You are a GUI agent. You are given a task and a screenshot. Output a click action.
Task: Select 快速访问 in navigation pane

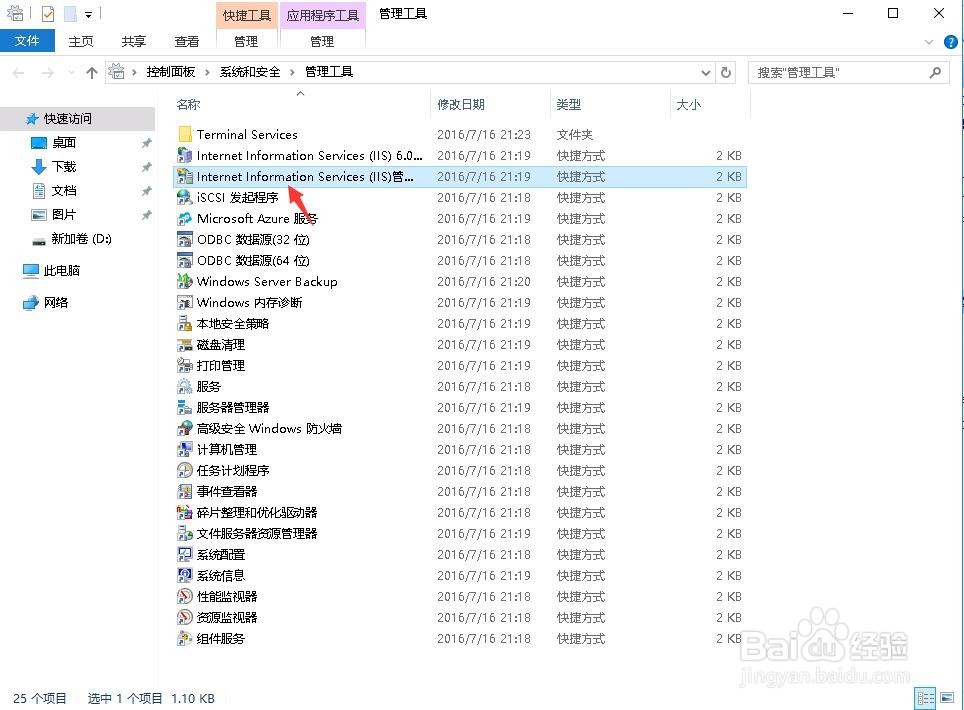point(77,119)
